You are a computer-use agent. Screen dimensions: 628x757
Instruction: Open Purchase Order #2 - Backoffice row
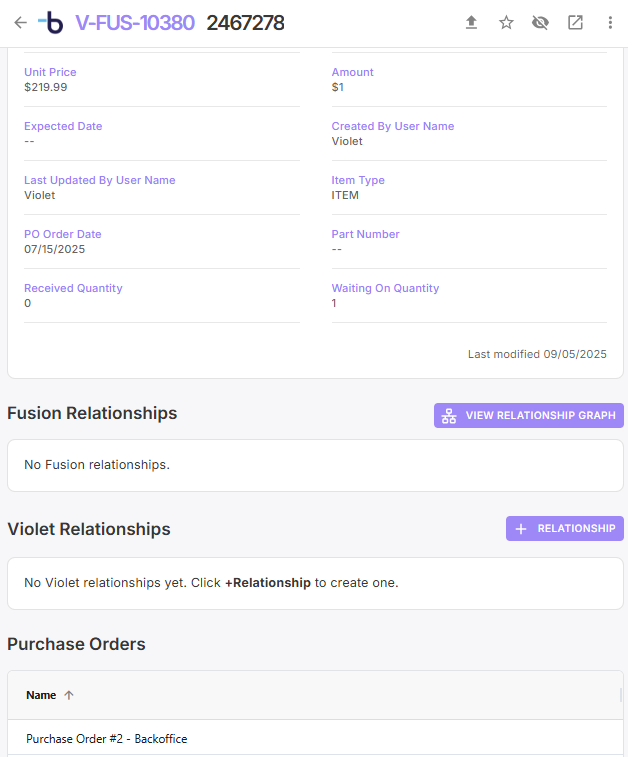(x=107, y=739)
